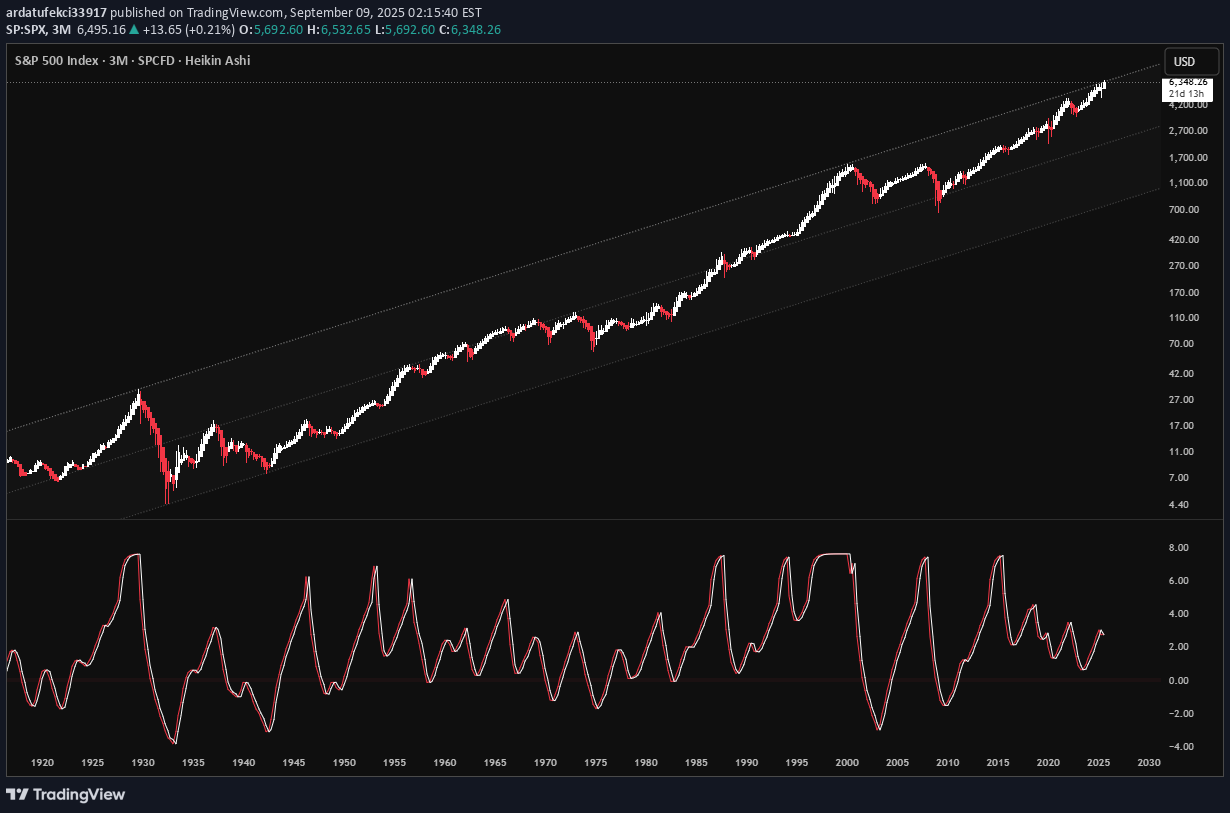Click the 21d 13h countdown label

[x=1188, y=93]
